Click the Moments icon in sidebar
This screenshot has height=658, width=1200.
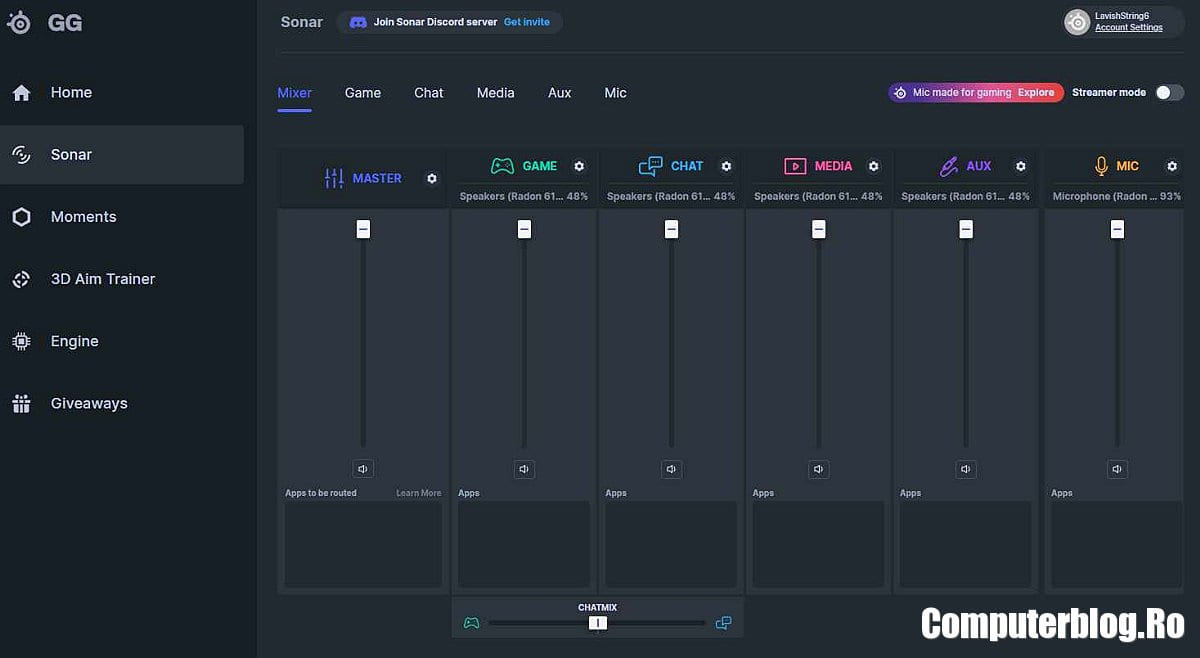pyautogui.click(x=21, y=217)
